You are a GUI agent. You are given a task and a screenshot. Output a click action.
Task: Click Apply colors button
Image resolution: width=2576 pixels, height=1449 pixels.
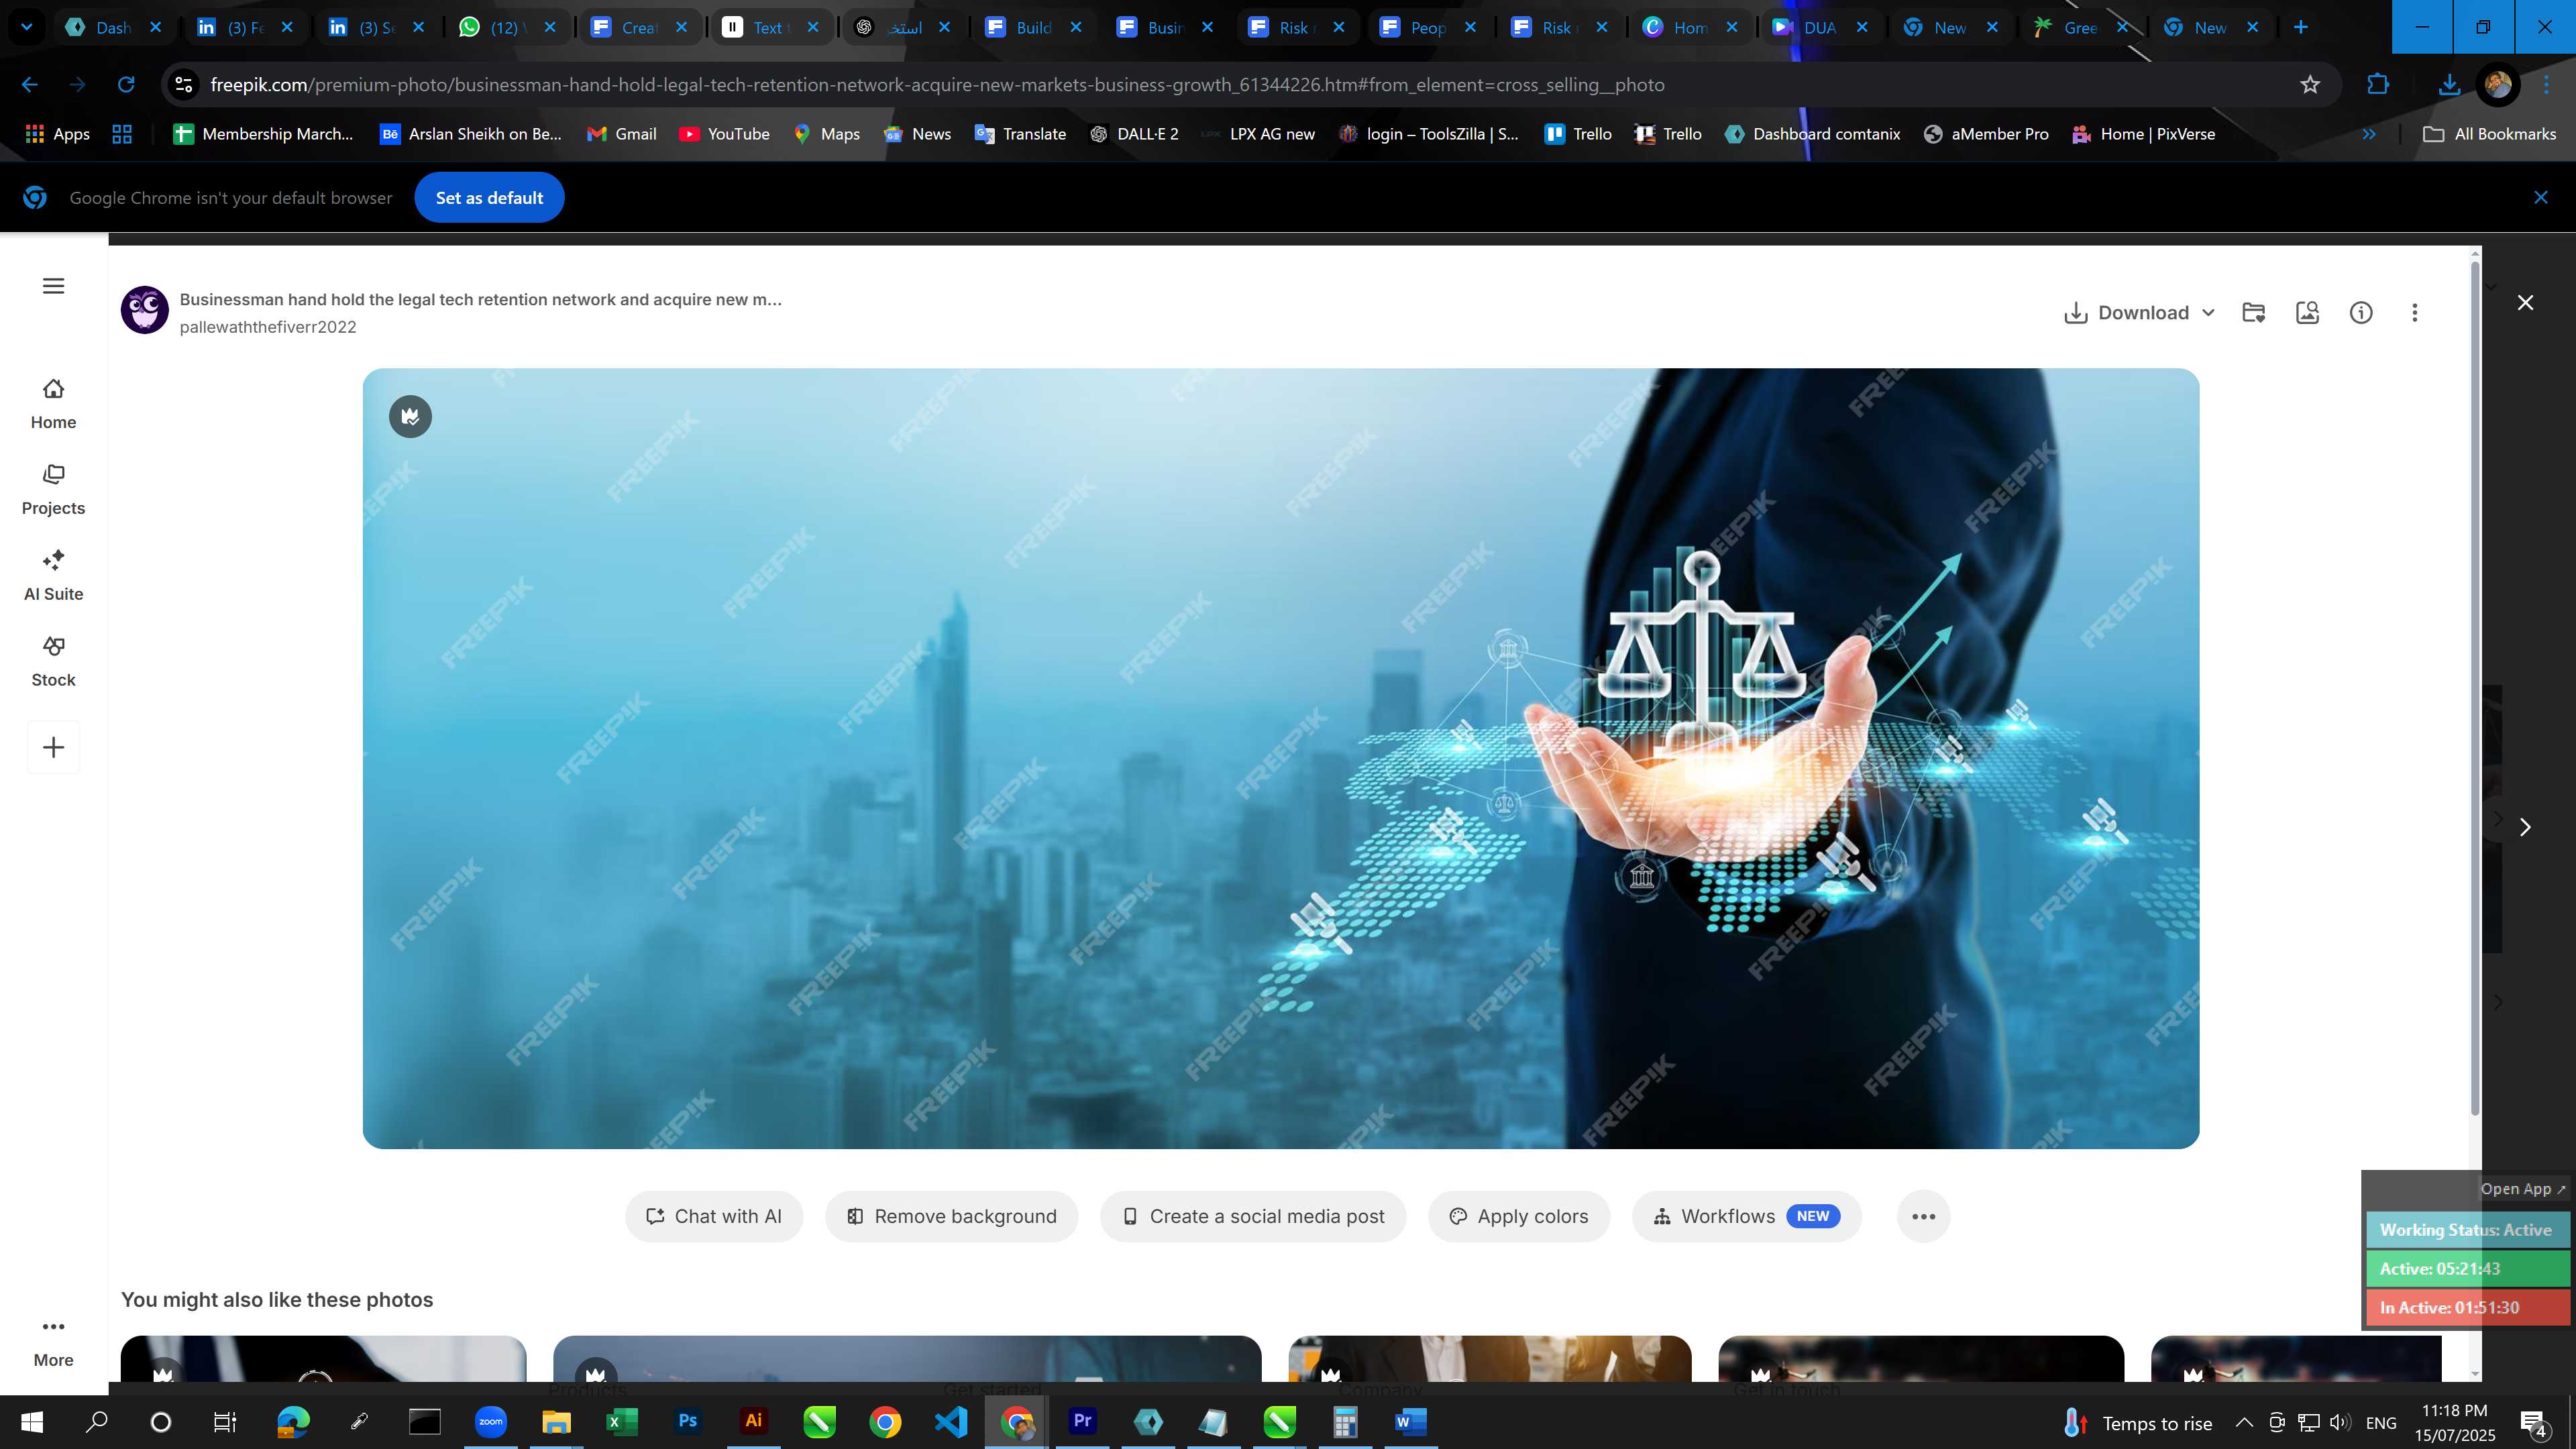1519,1216
